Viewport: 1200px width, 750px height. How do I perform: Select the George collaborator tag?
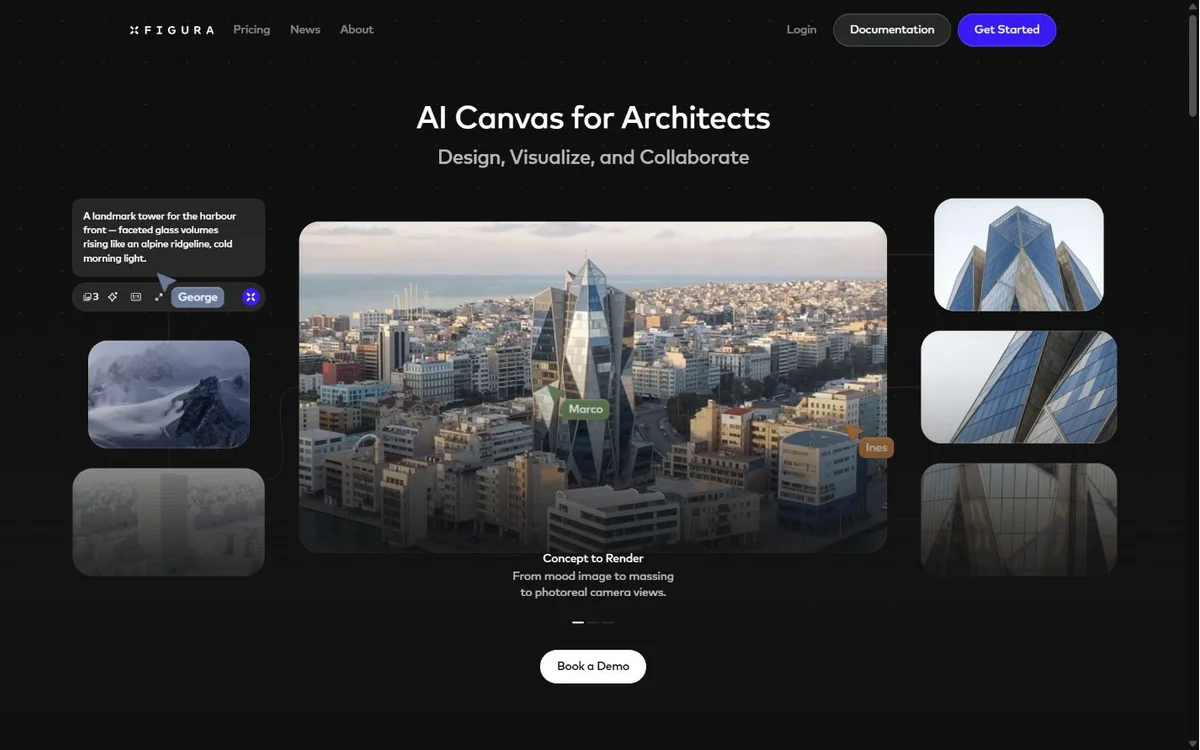pyautogui.click(x=198, y=297)
